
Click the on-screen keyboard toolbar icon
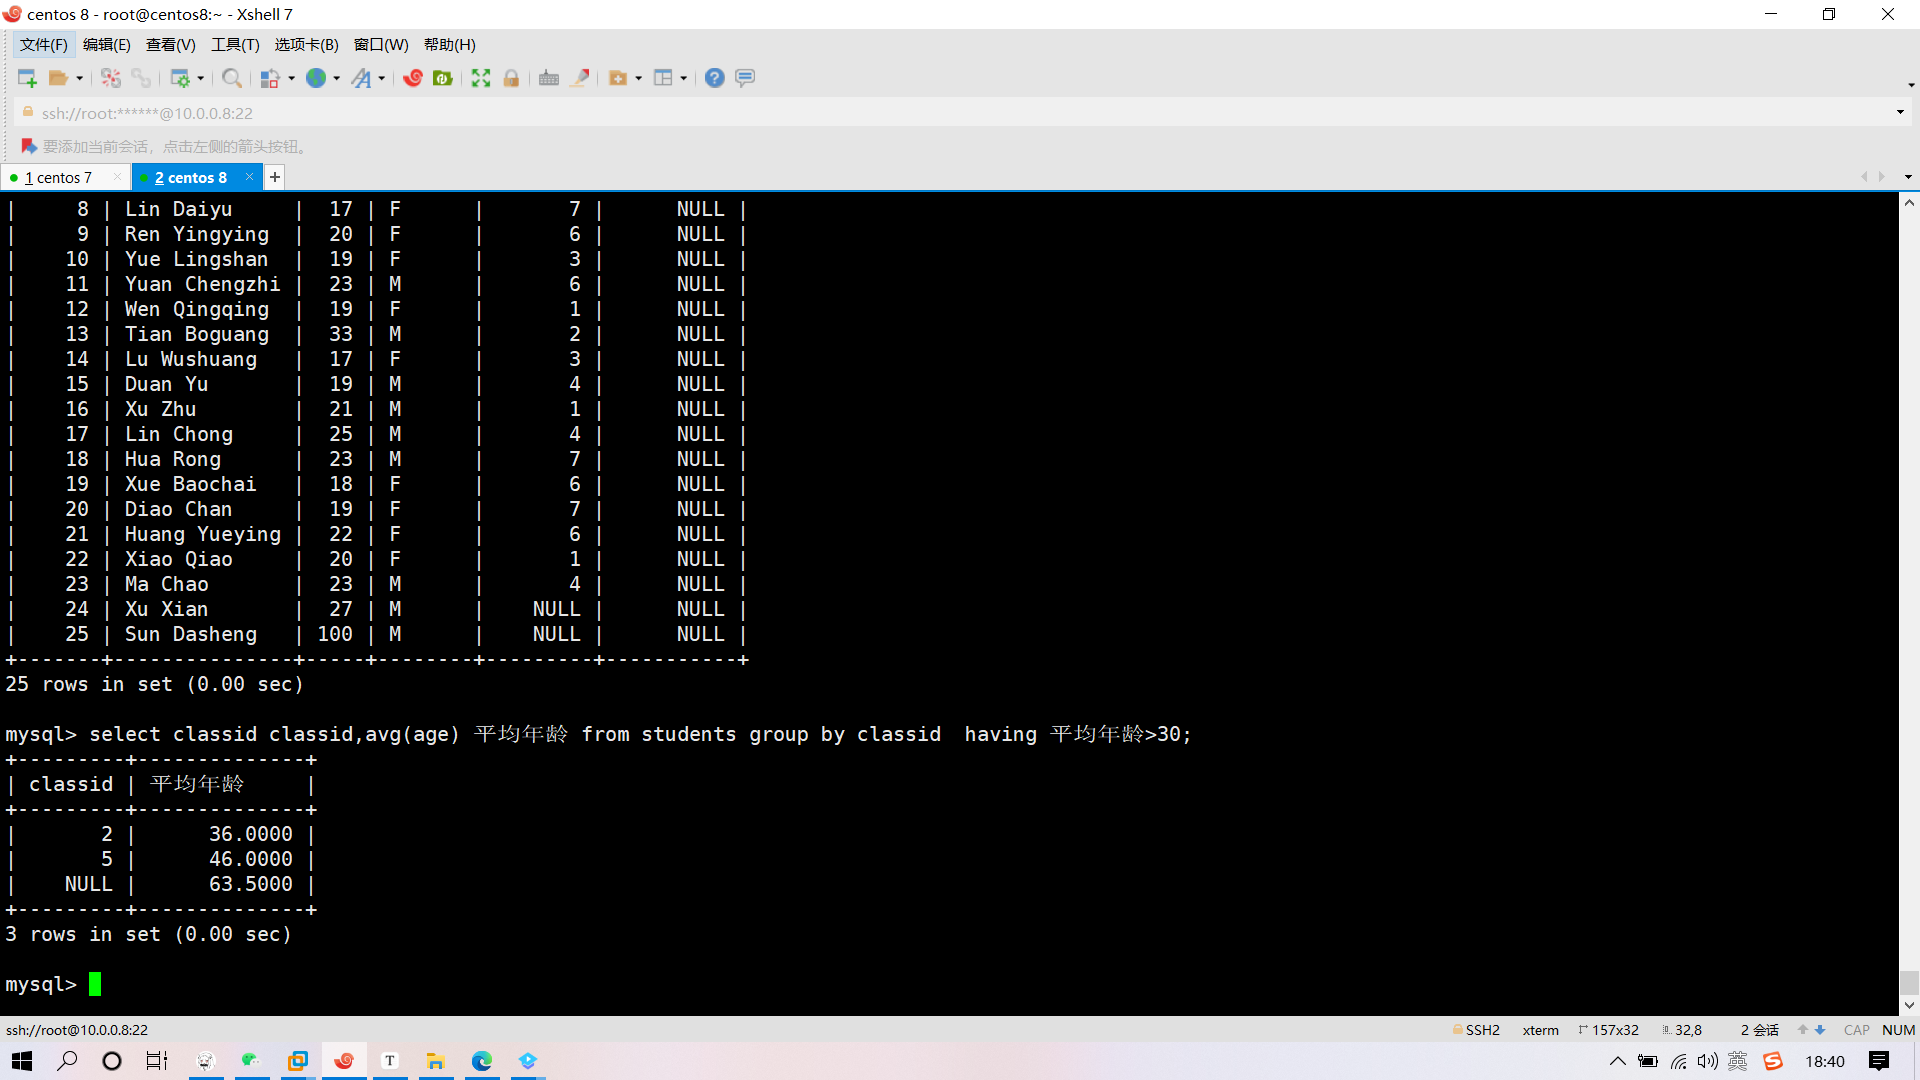tap(548, 78)
